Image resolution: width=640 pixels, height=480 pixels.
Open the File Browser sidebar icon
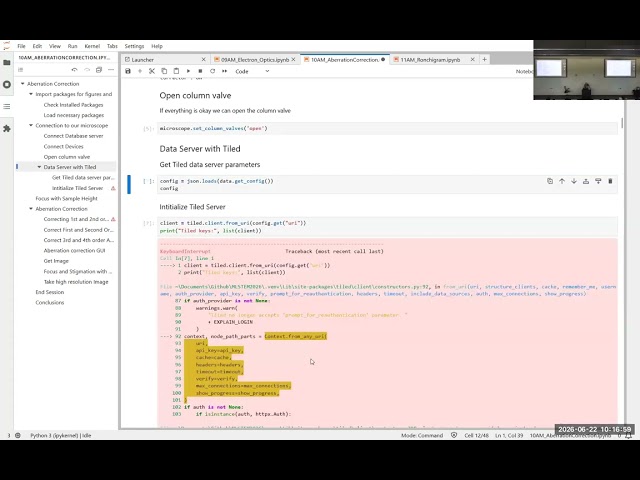coord(7,62)
